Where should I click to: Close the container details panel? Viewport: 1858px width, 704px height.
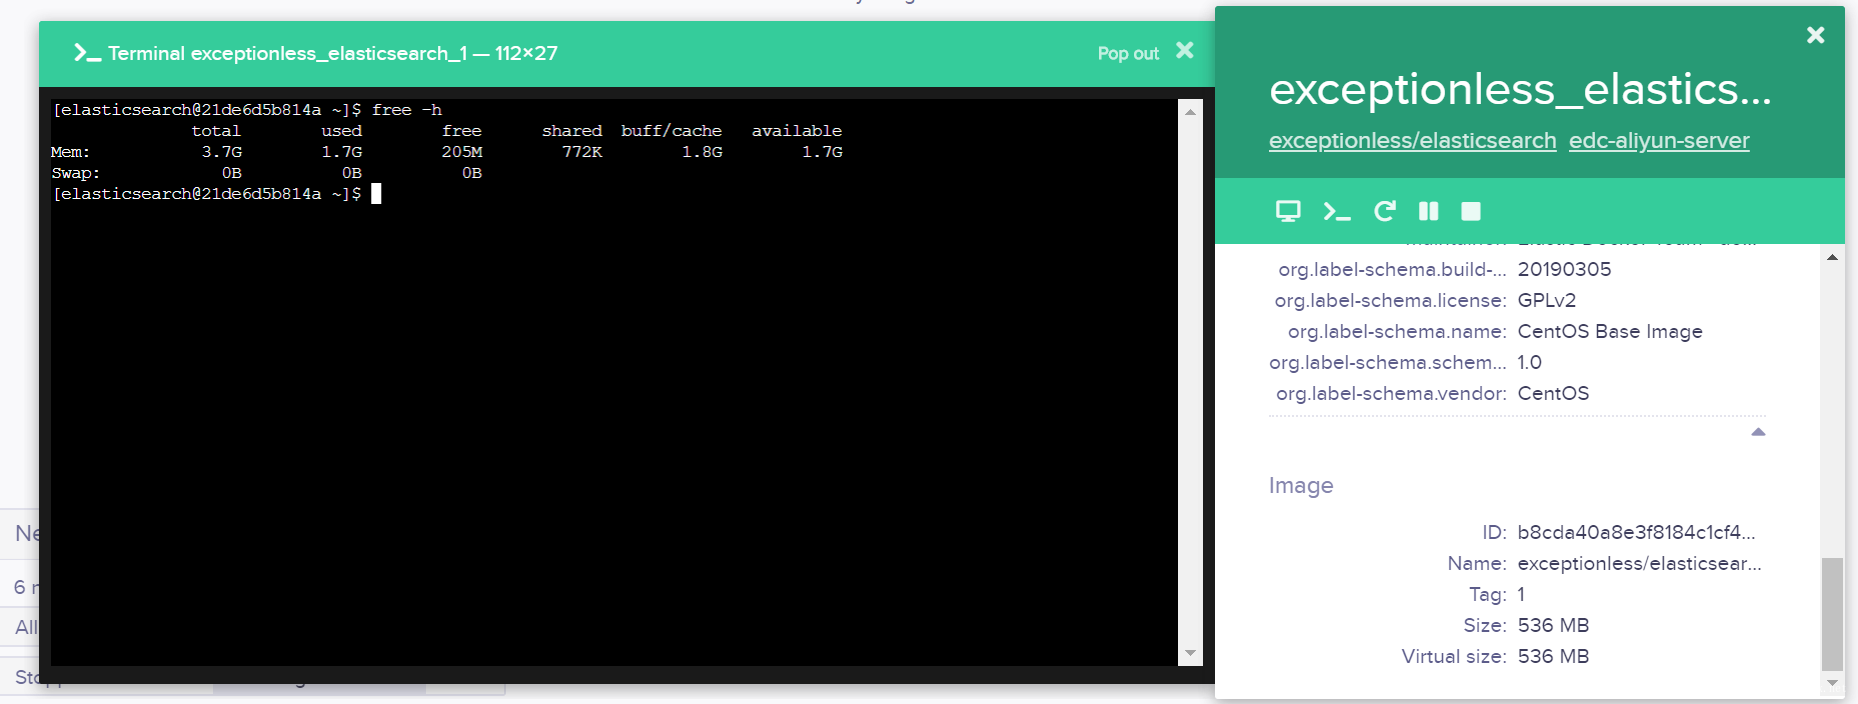1816,35
